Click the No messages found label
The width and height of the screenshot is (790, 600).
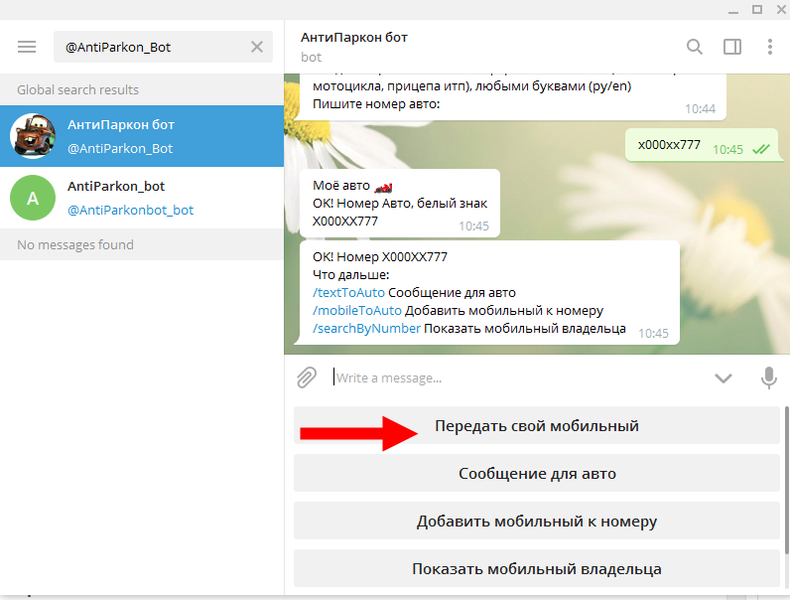click(76, 245)
